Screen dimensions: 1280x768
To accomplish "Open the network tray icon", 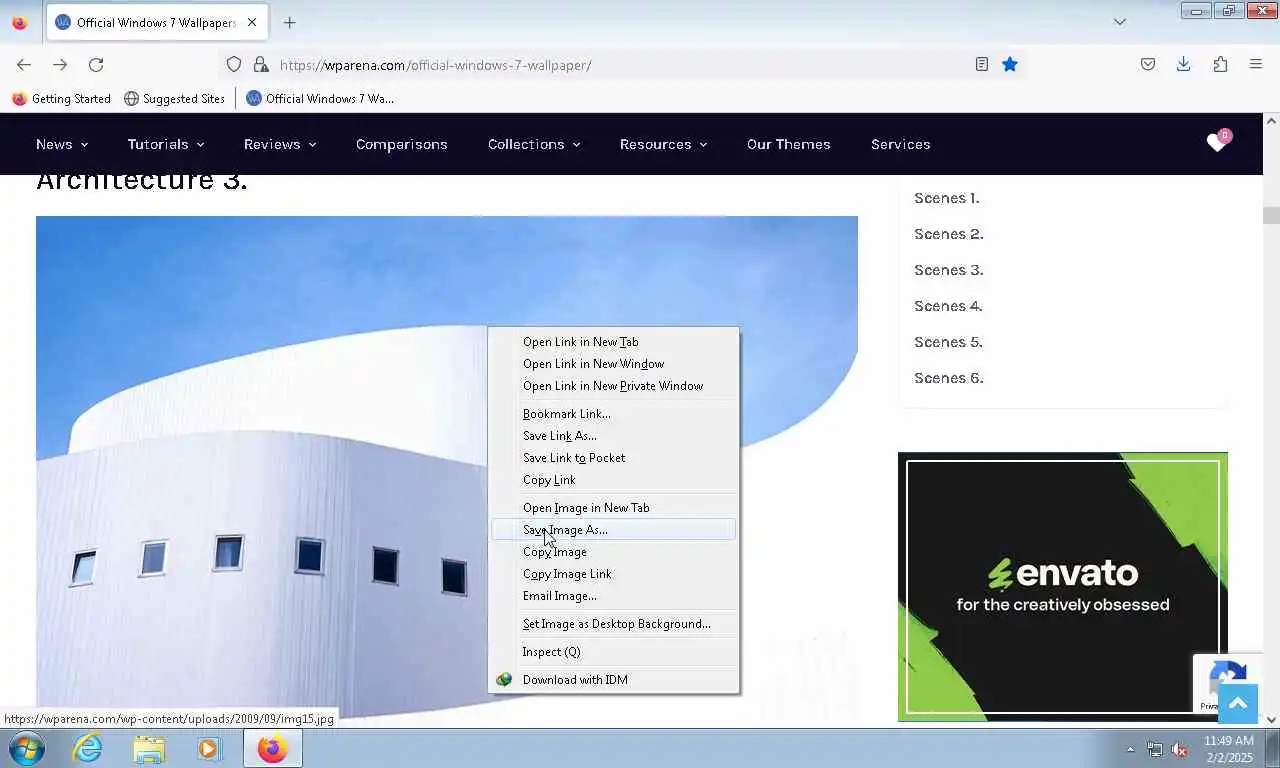I will [1155, 749].
